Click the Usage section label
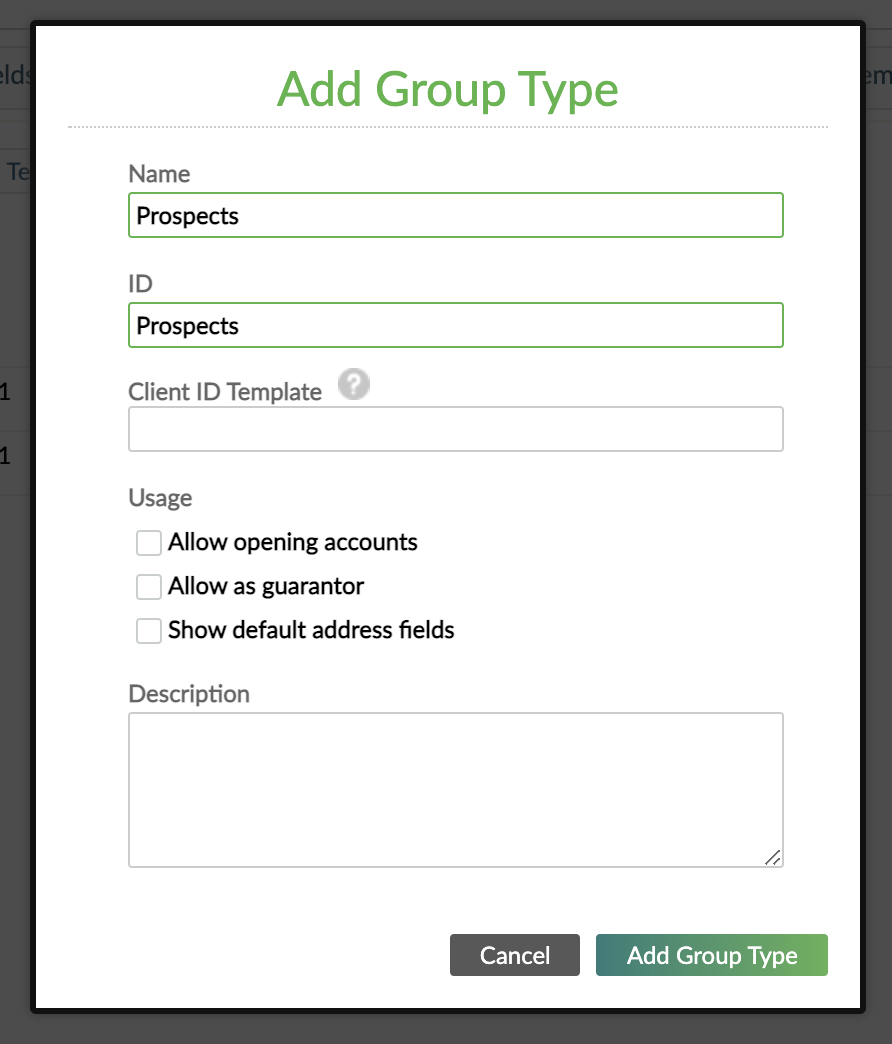Viewport: 892px width, 1044px height. [160, 498]
